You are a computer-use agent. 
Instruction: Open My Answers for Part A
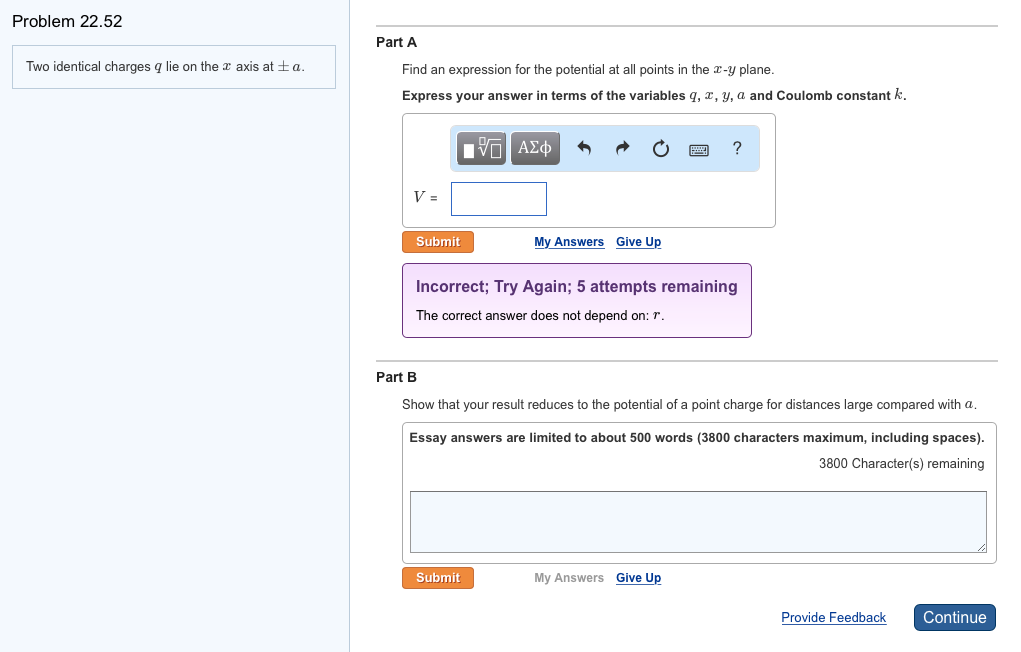coord(568,241)
